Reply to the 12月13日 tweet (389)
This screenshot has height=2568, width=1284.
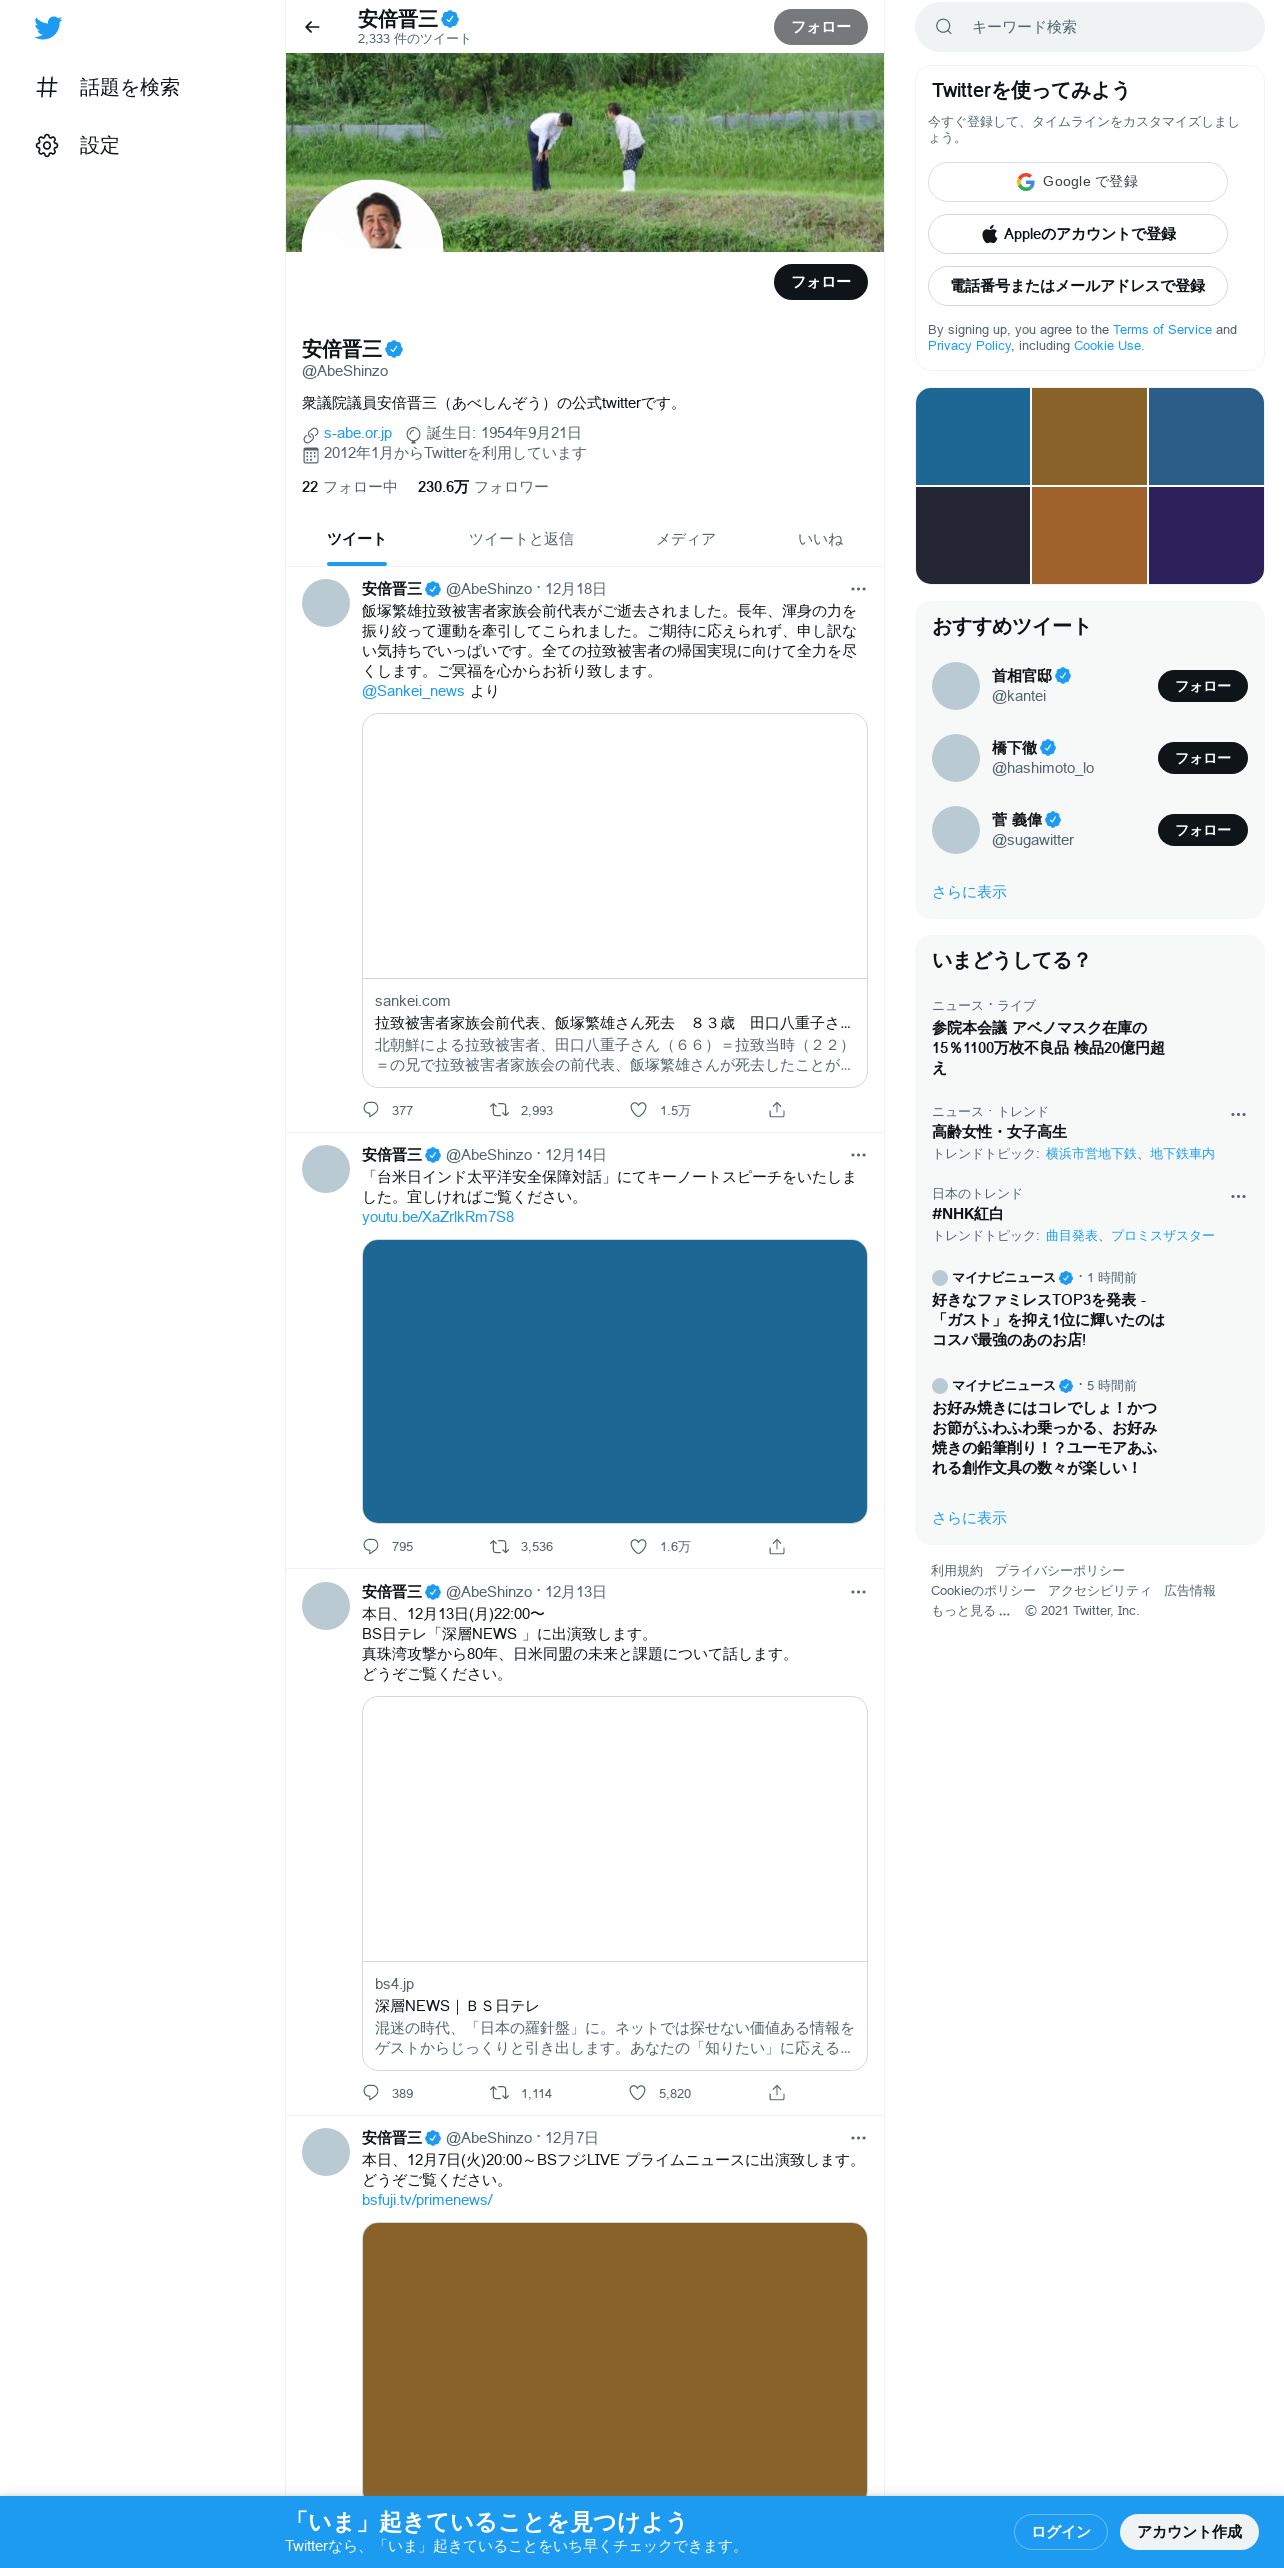[x=388, y=2093]
